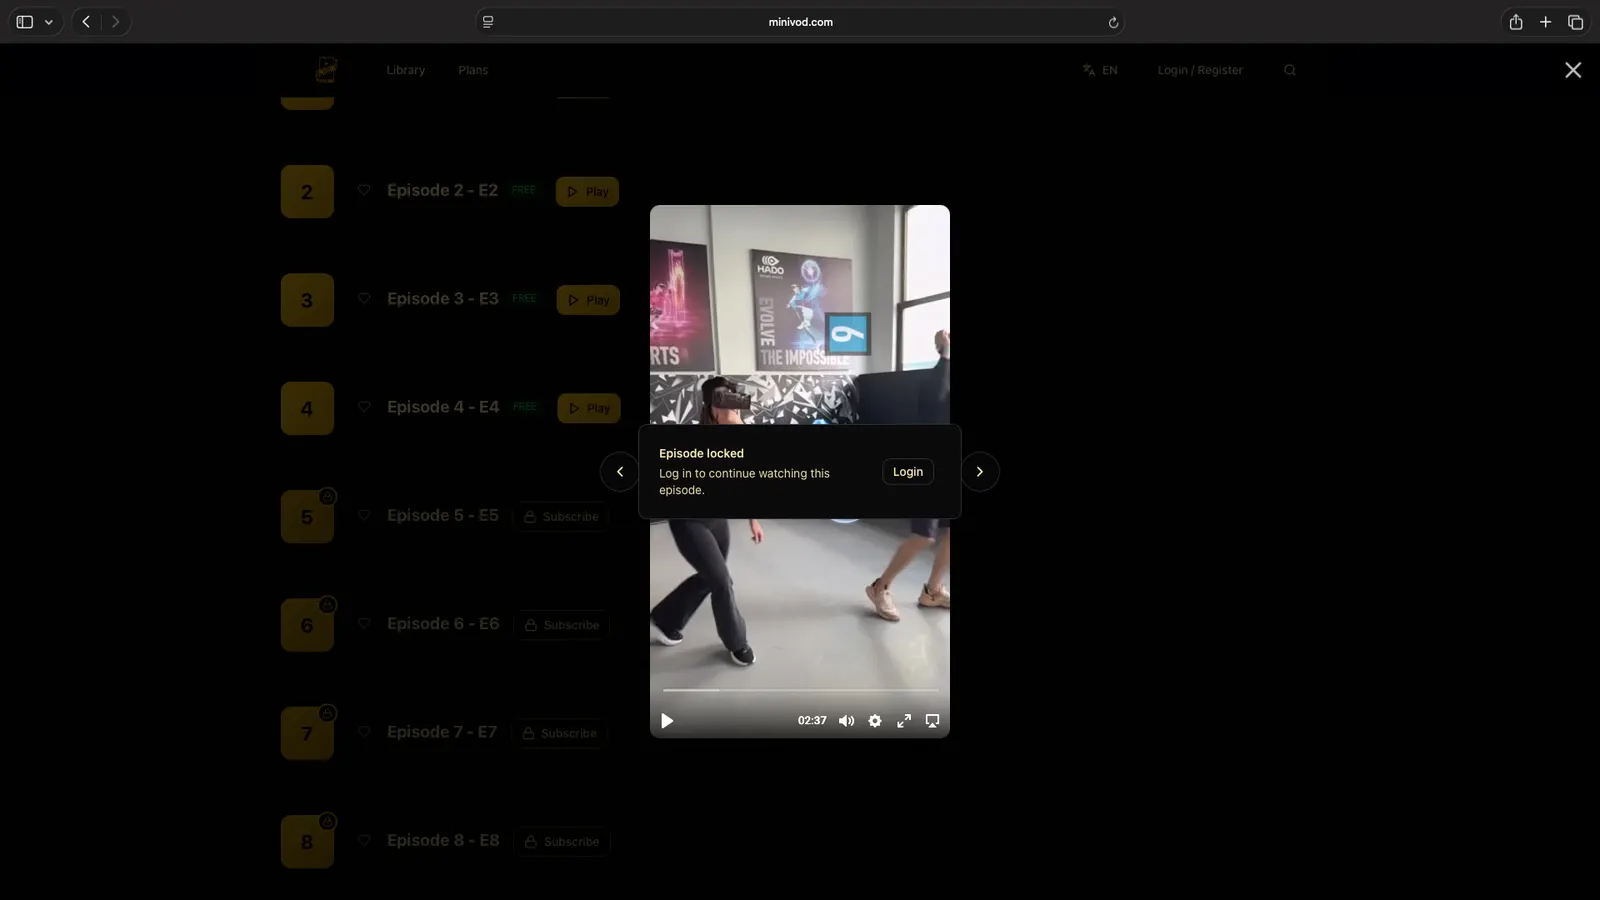The width and height of the screenshot is (1600, 900).
Task: Click Episode 4 - E4 title
Action: [x=443, y=407]
